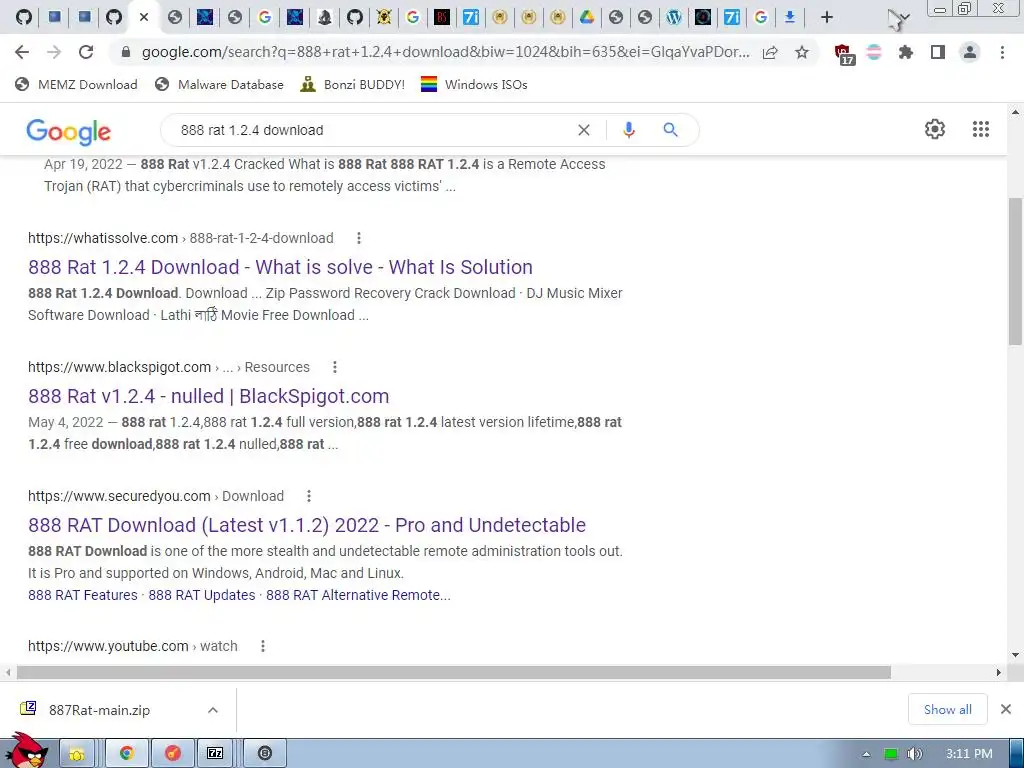This screenshot has width=1024, height=768.
Task: Open a new tab with the plus button
Action: tap(827, 18)
